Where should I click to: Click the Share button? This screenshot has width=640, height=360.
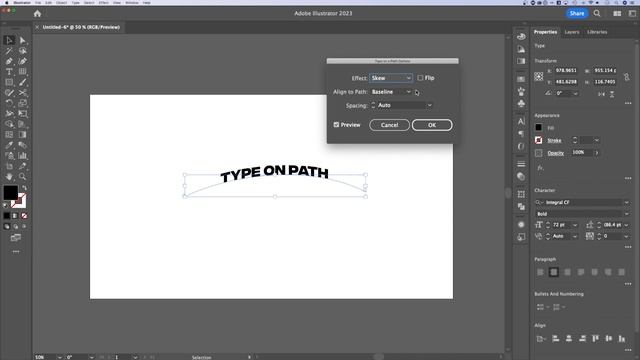pyautogui.click(x=577, y=13)
